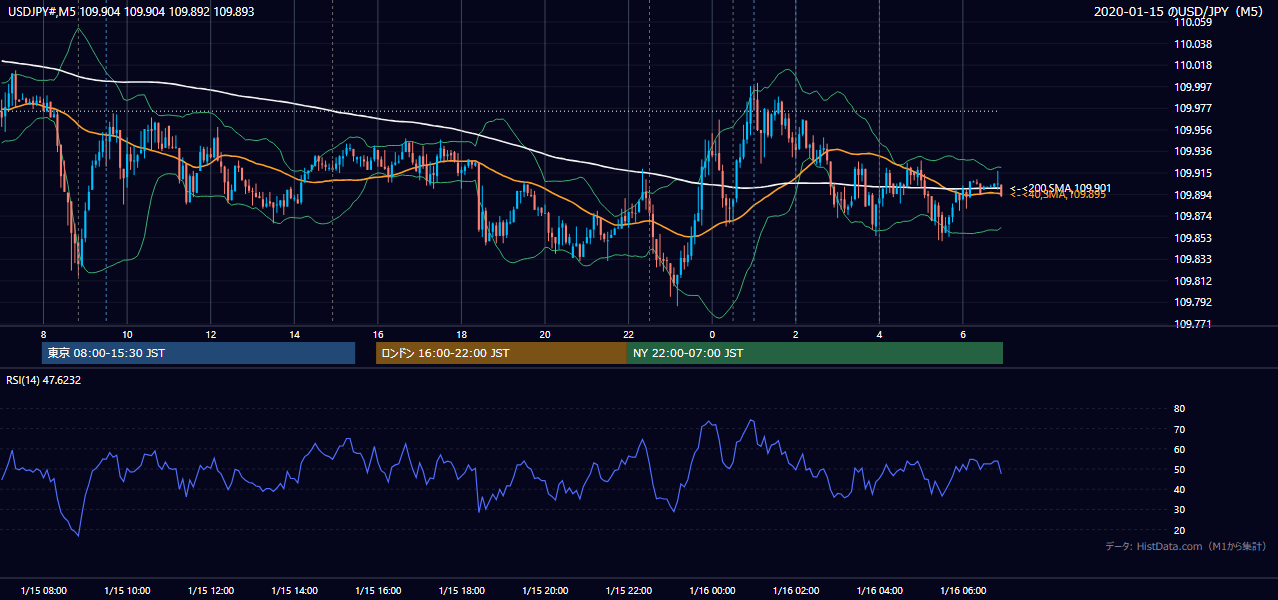This screenshot has width=1278, height=600.
Task: Click the 1/16 06:00 time label
Action: click(963, 590)
